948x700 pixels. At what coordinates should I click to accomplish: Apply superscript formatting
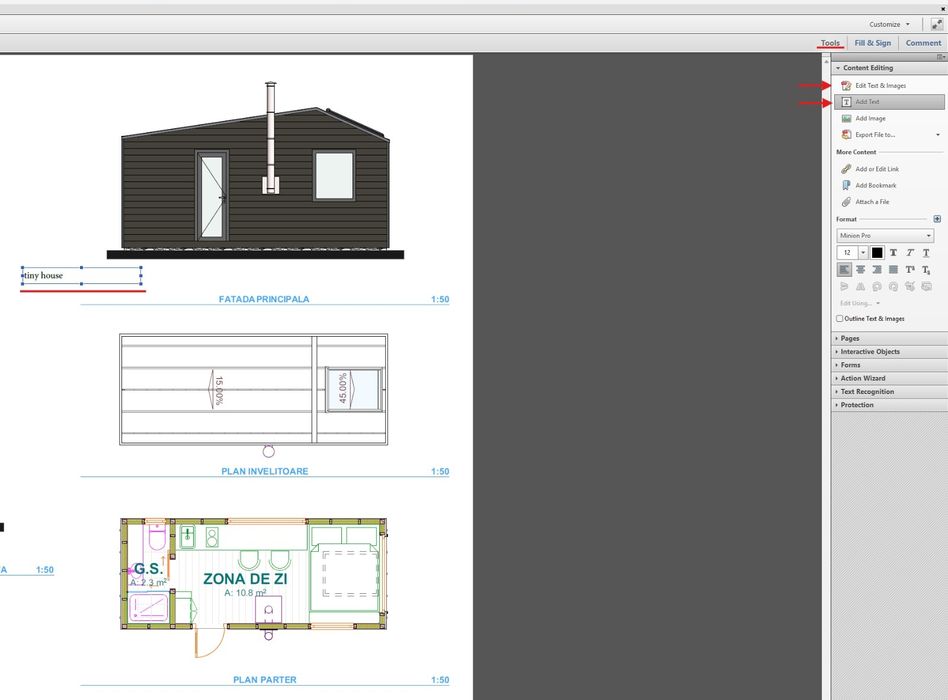point(910,270)
